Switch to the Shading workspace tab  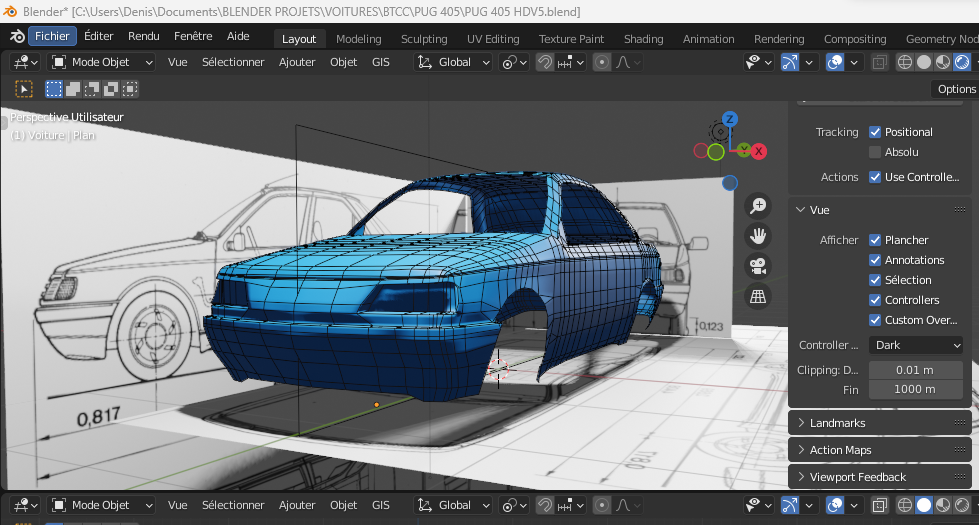643,39
